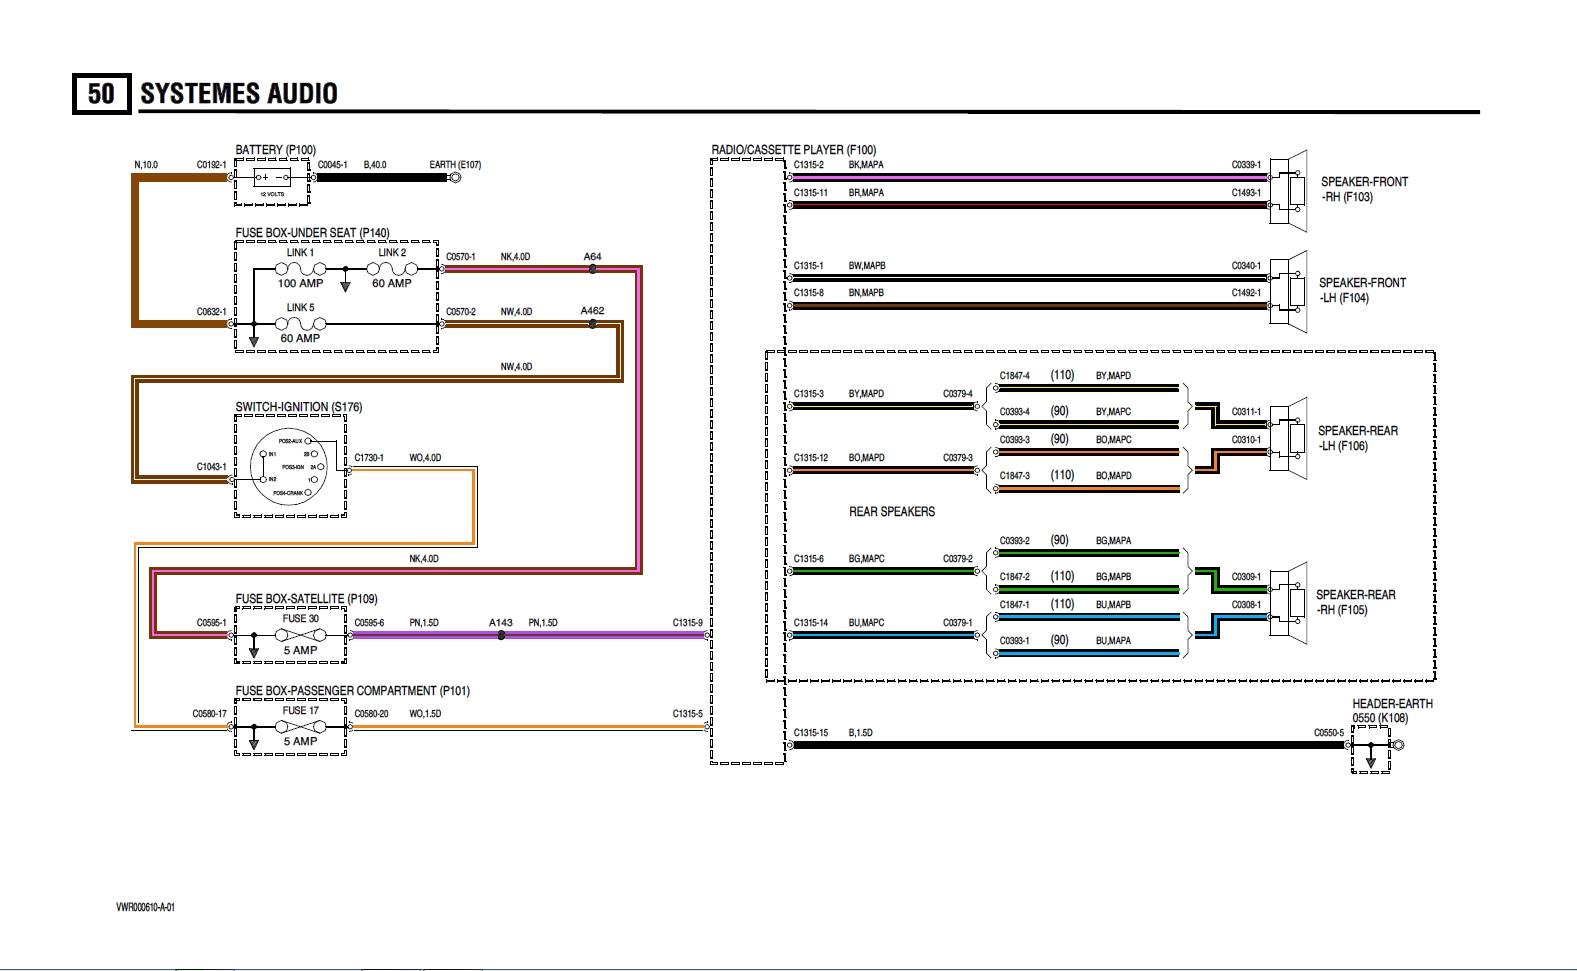Click the 12 volt battery symbol
This screenshot has height=971, width=1577.
click(272, 178)
